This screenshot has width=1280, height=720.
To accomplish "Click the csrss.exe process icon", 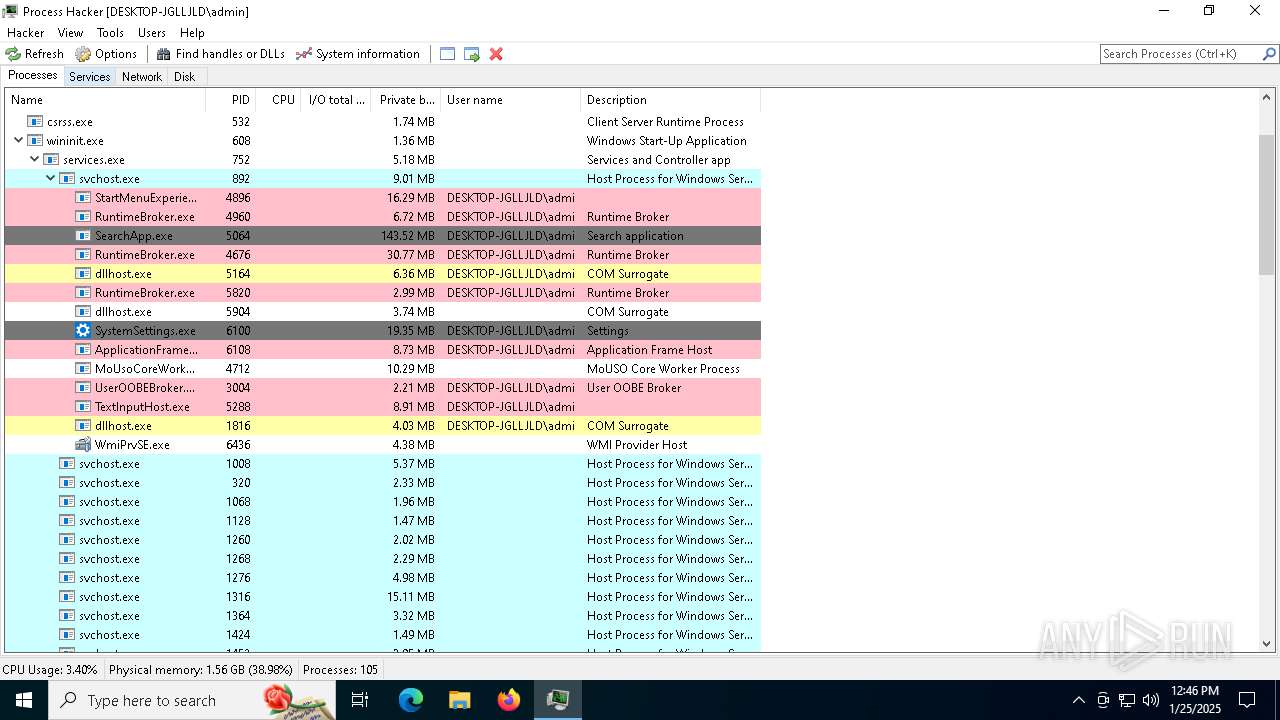I will (35, 122).
